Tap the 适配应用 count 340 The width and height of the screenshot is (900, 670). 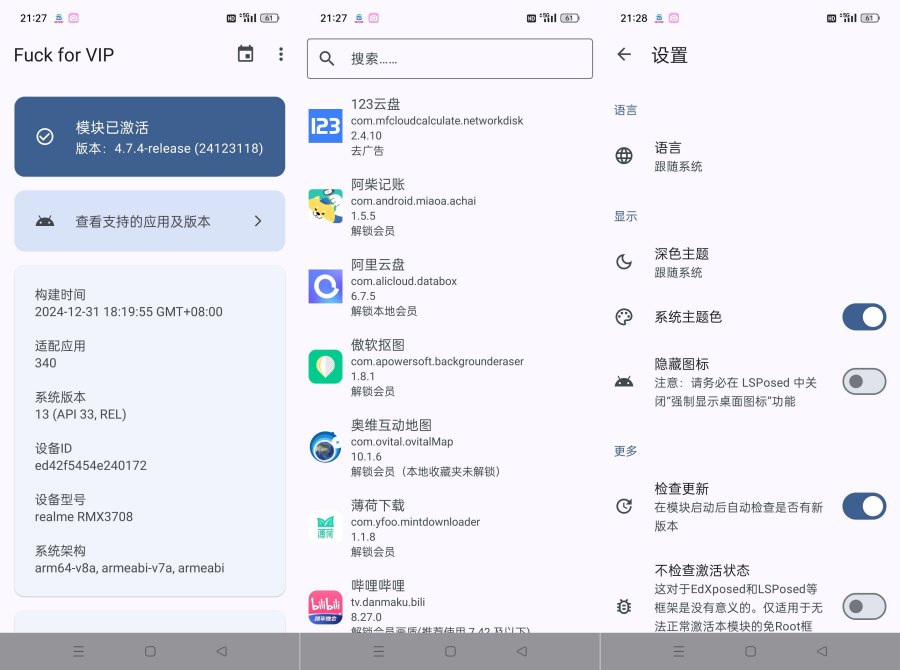[x=45, y=363]
